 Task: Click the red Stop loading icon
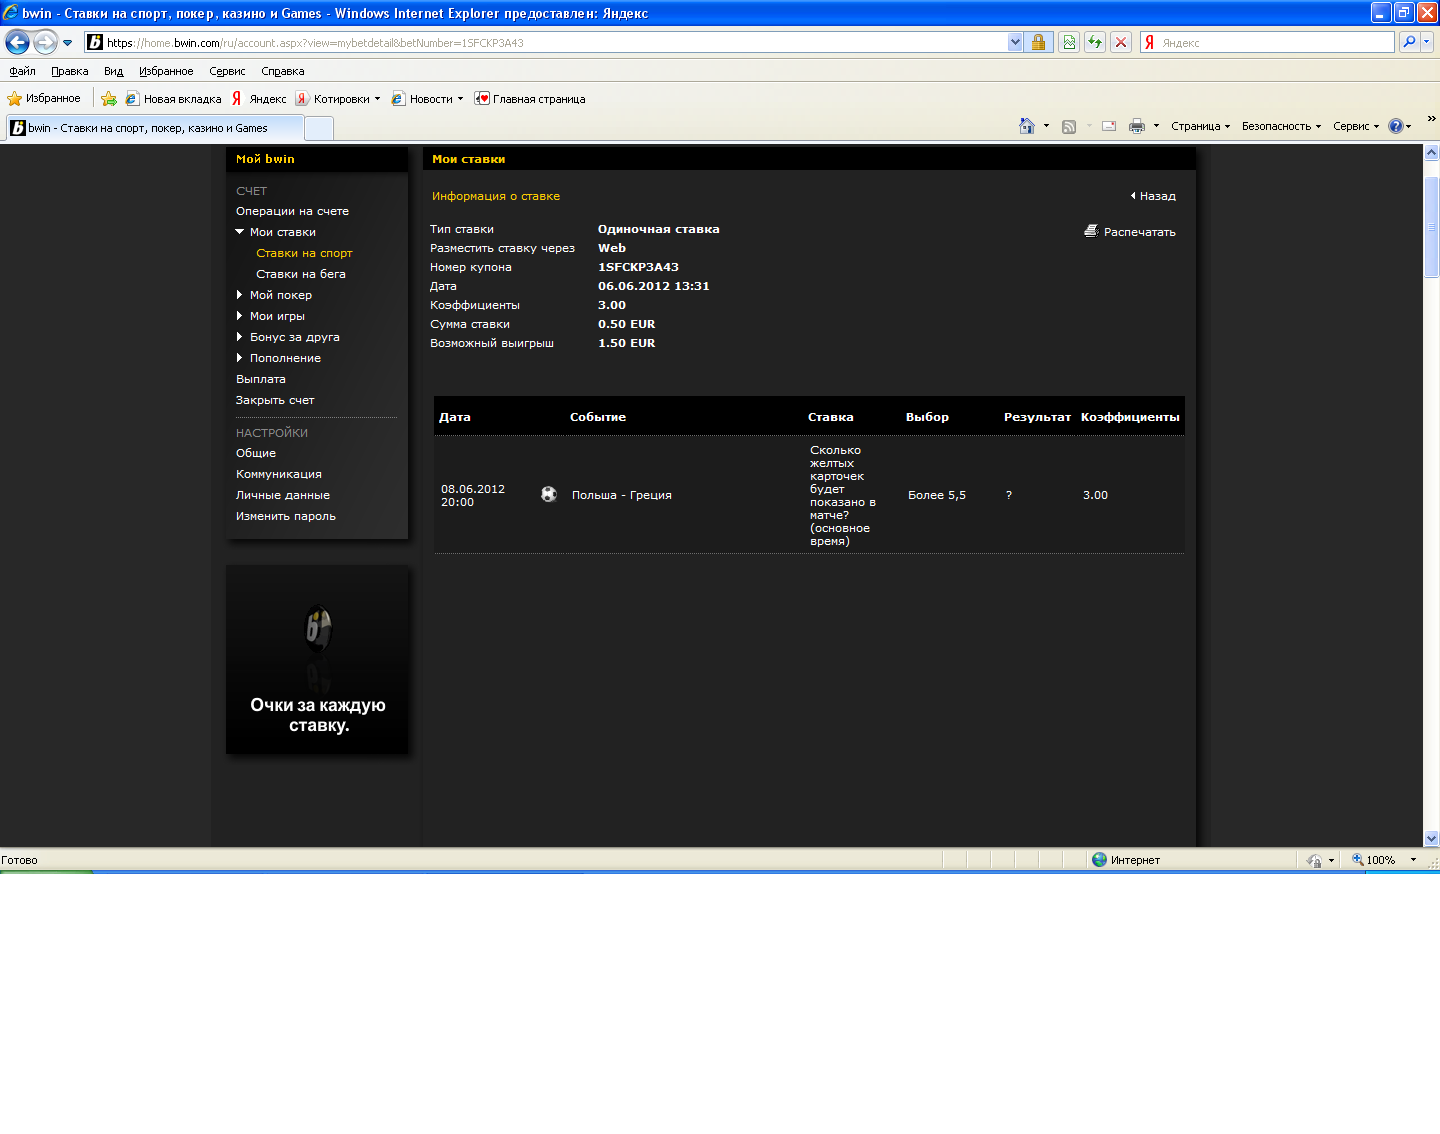(1121, 42)
